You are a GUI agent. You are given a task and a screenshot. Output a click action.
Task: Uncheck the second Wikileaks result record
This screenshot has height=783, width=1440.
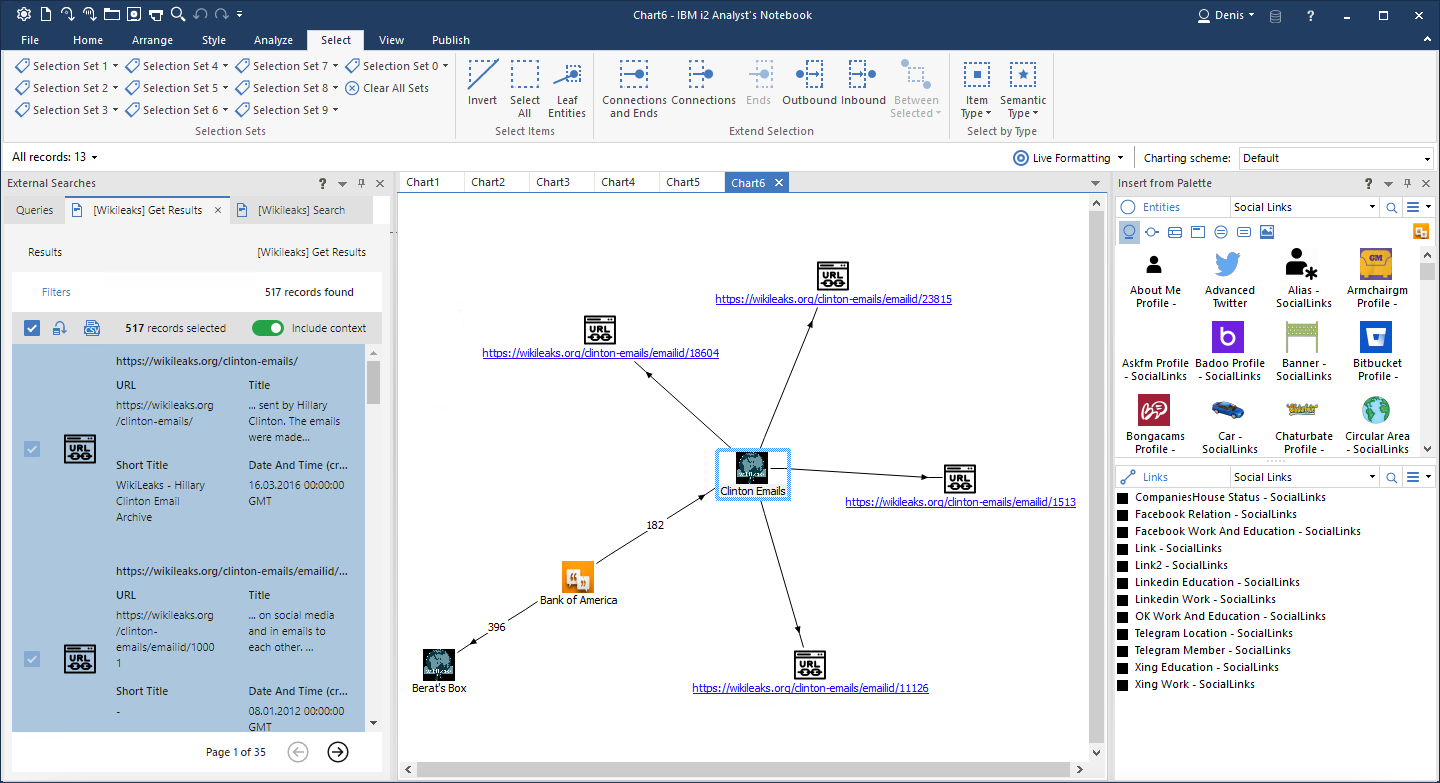31,658
